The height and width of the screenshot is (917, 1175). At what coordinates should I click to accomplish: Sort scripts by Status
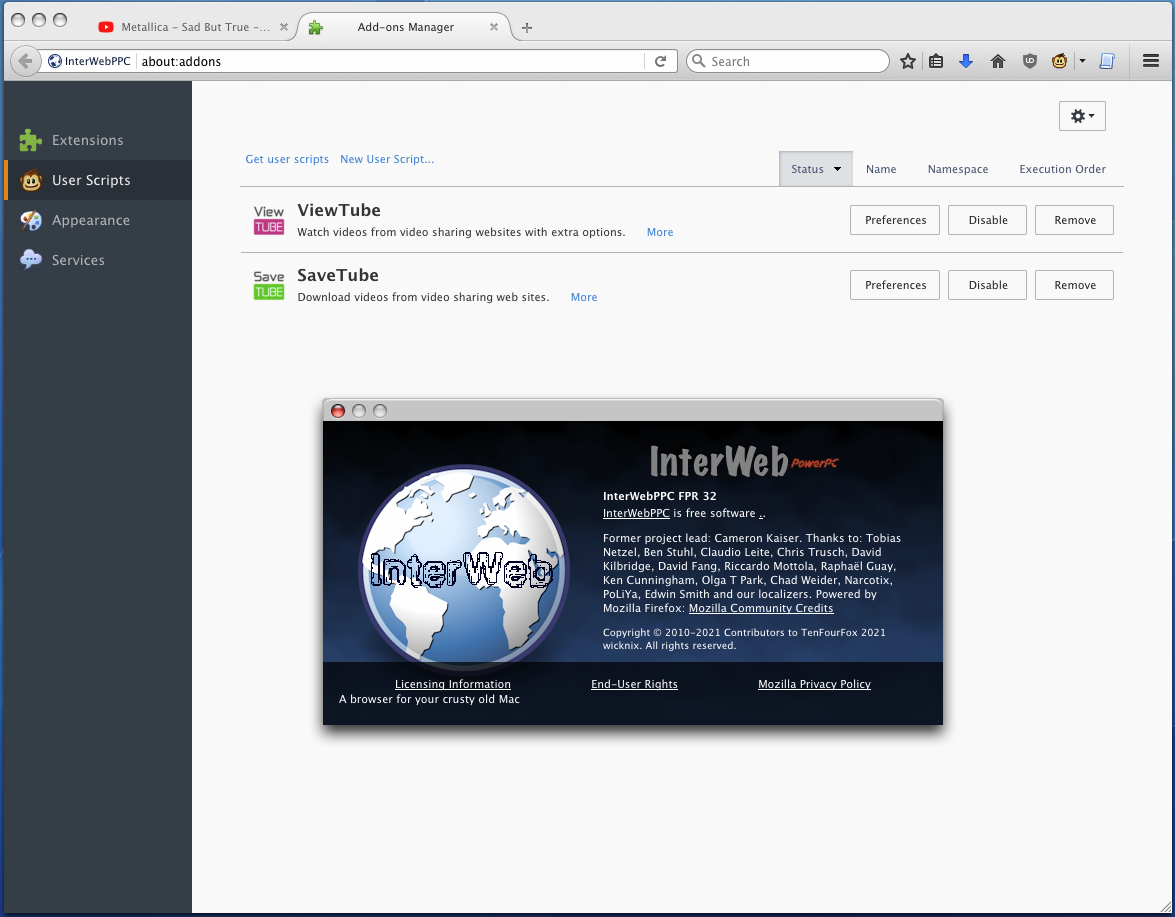click(x=815, y=169)
